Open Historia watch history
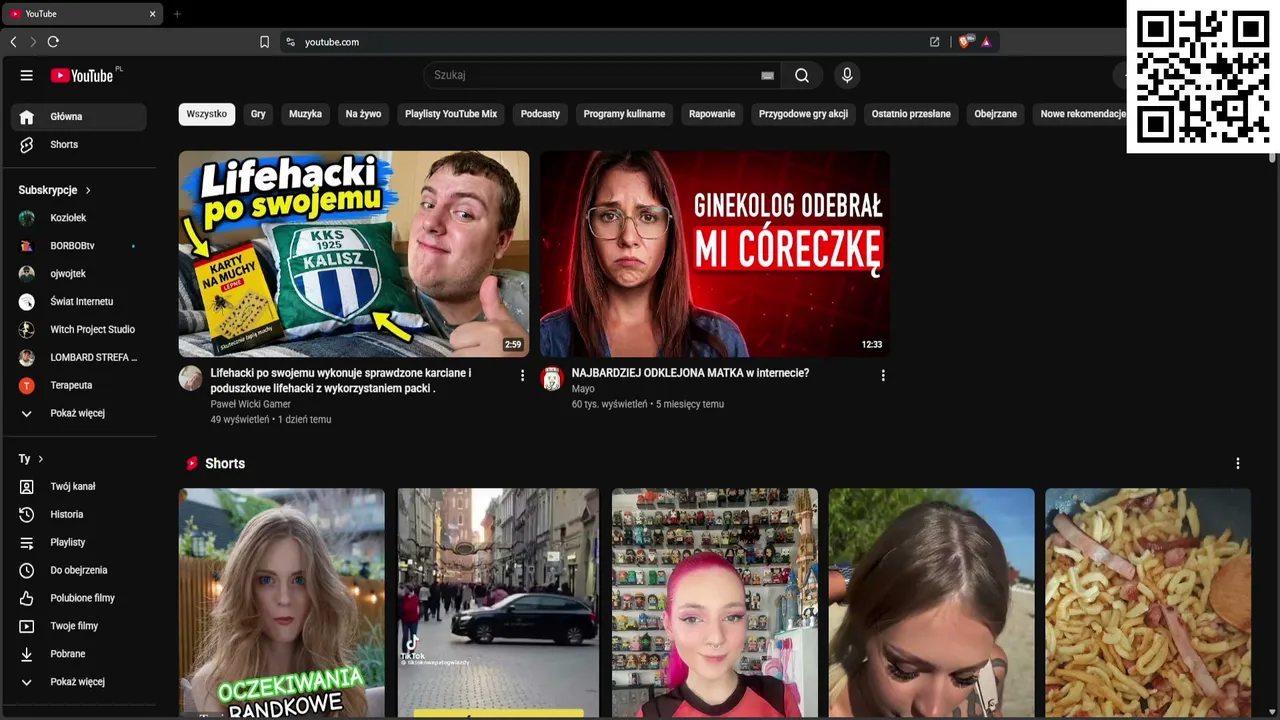This screenshot has height=720, width=1280. [x=79, y=515]
